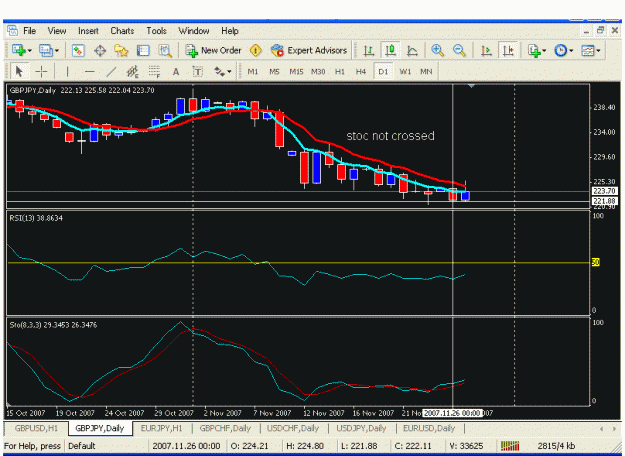Click the New Chart icon
This screenshot has height=456, width=625.
(x=18, y=51)
